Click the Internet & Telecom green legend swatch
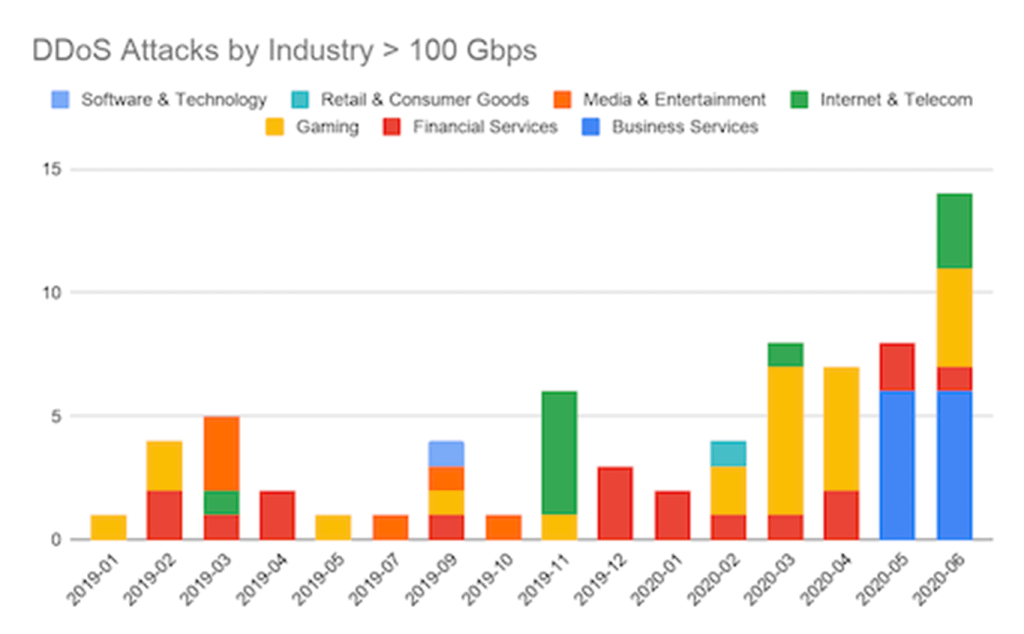1024x634 pixels. [800, 100]
